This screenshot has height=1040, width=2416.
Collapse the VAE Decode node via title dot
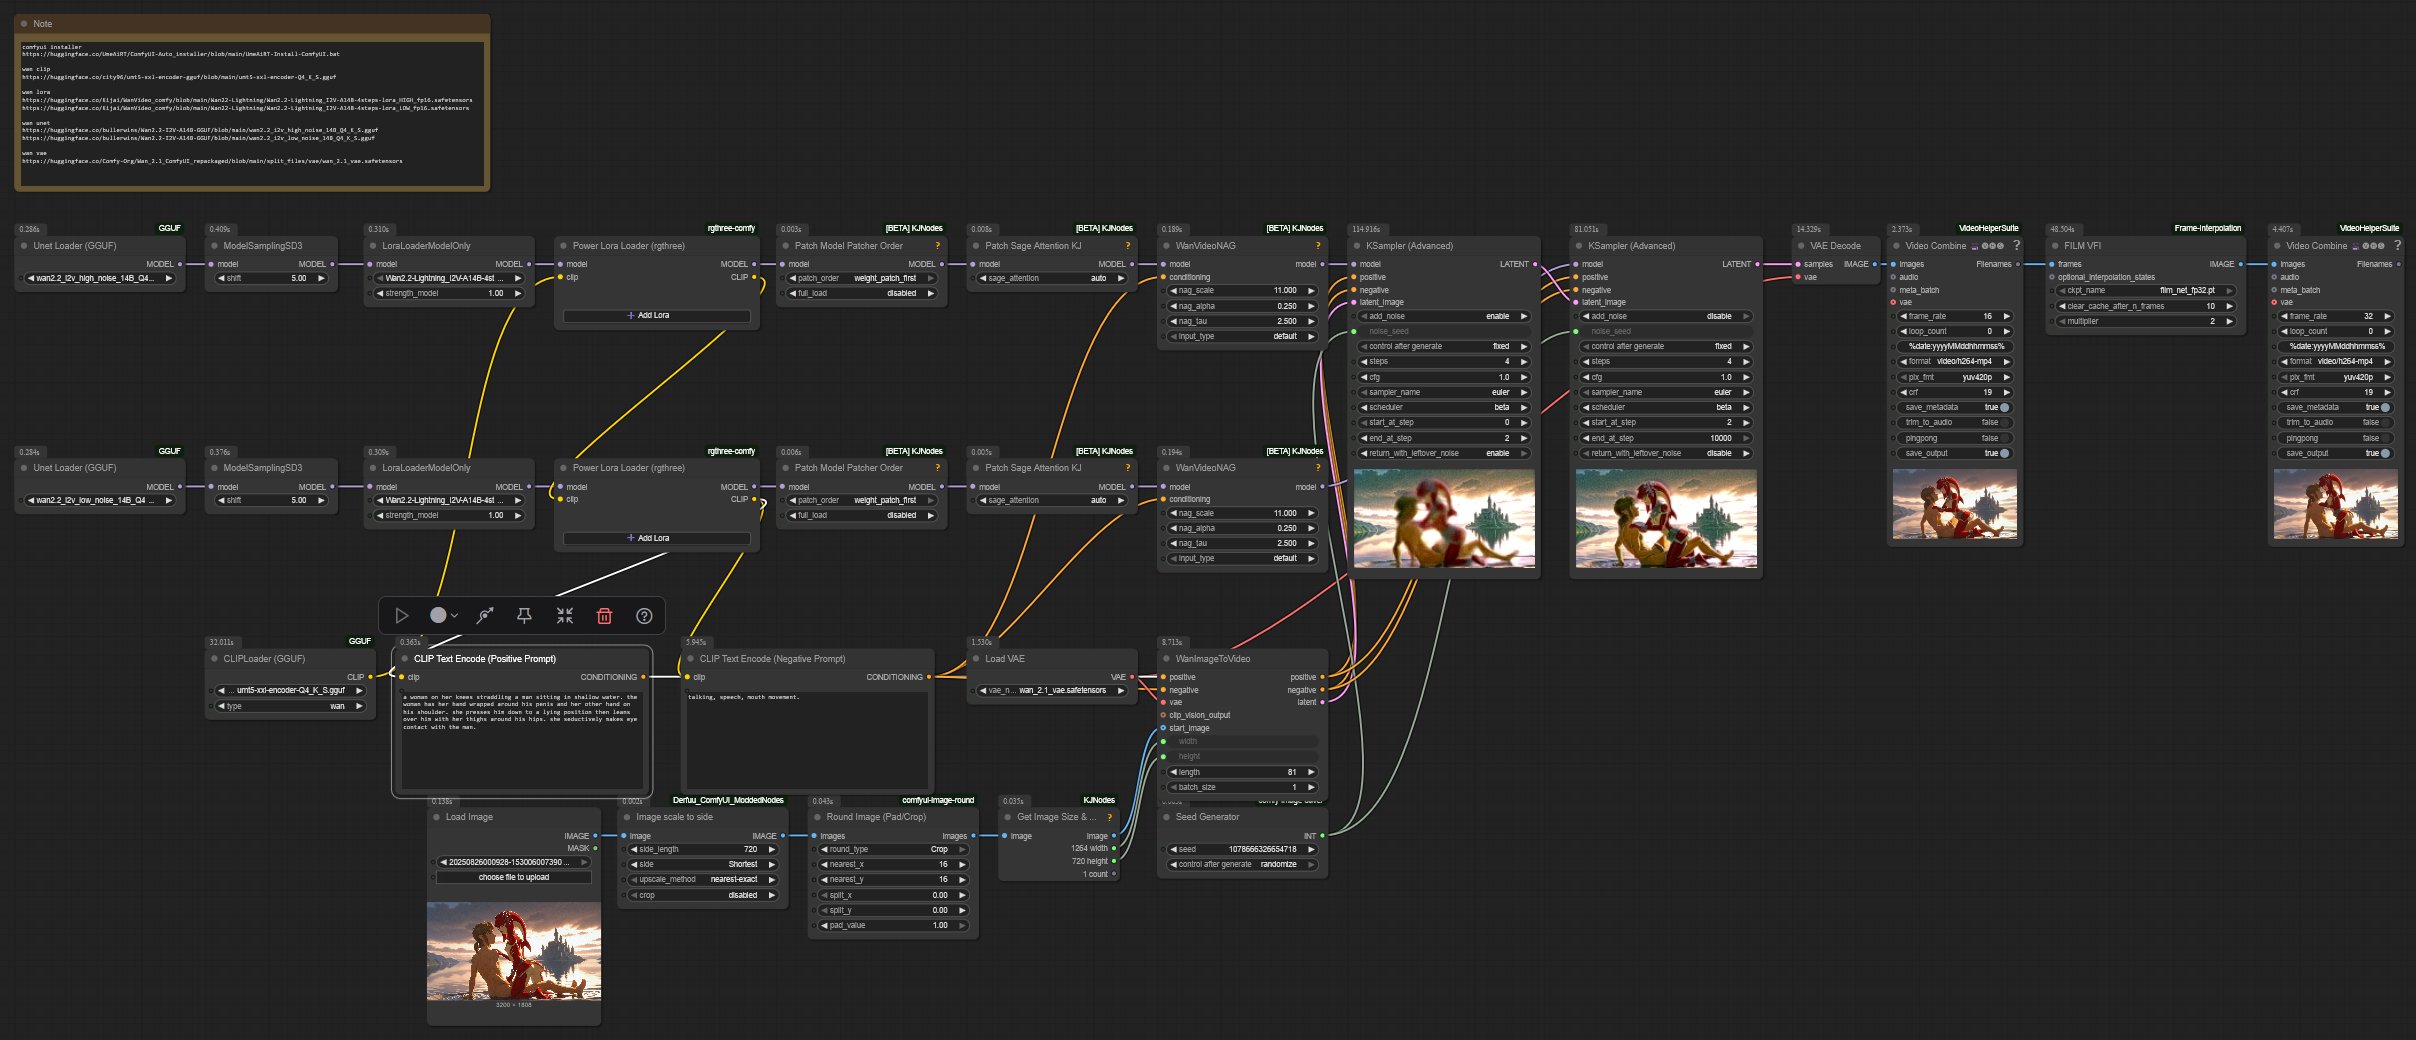(1801, 246)
